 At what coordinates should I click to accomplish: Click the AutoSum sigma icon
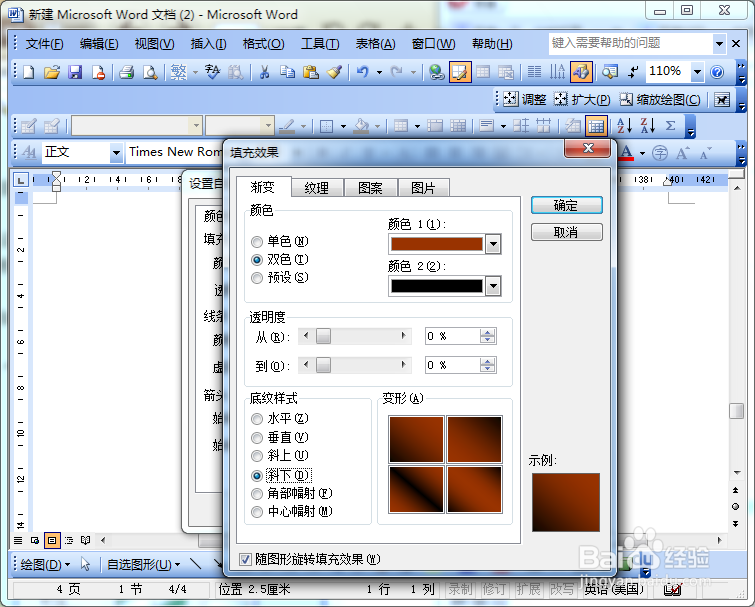[x=670, y=126]
